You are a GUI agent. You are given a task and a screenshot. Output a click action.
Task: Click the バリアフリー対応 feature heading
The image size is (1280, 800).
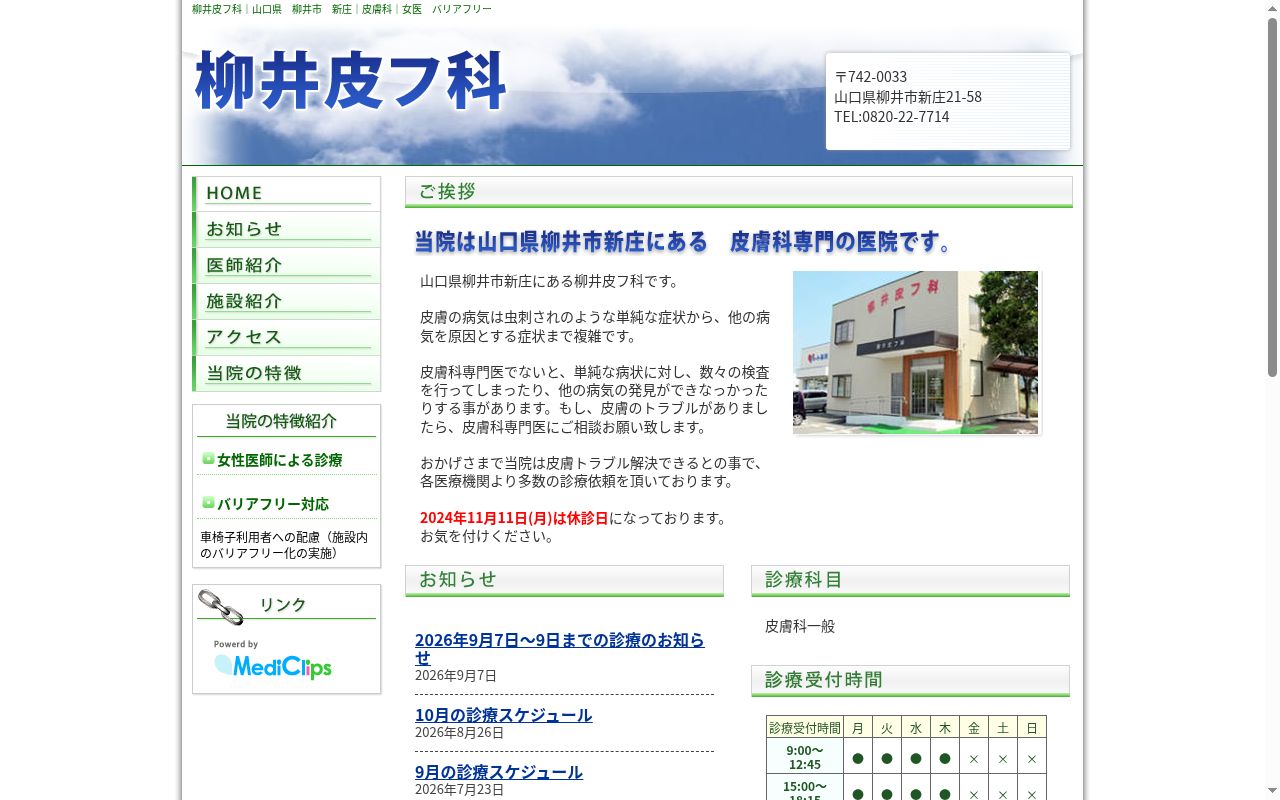click(x=273, y=504)
